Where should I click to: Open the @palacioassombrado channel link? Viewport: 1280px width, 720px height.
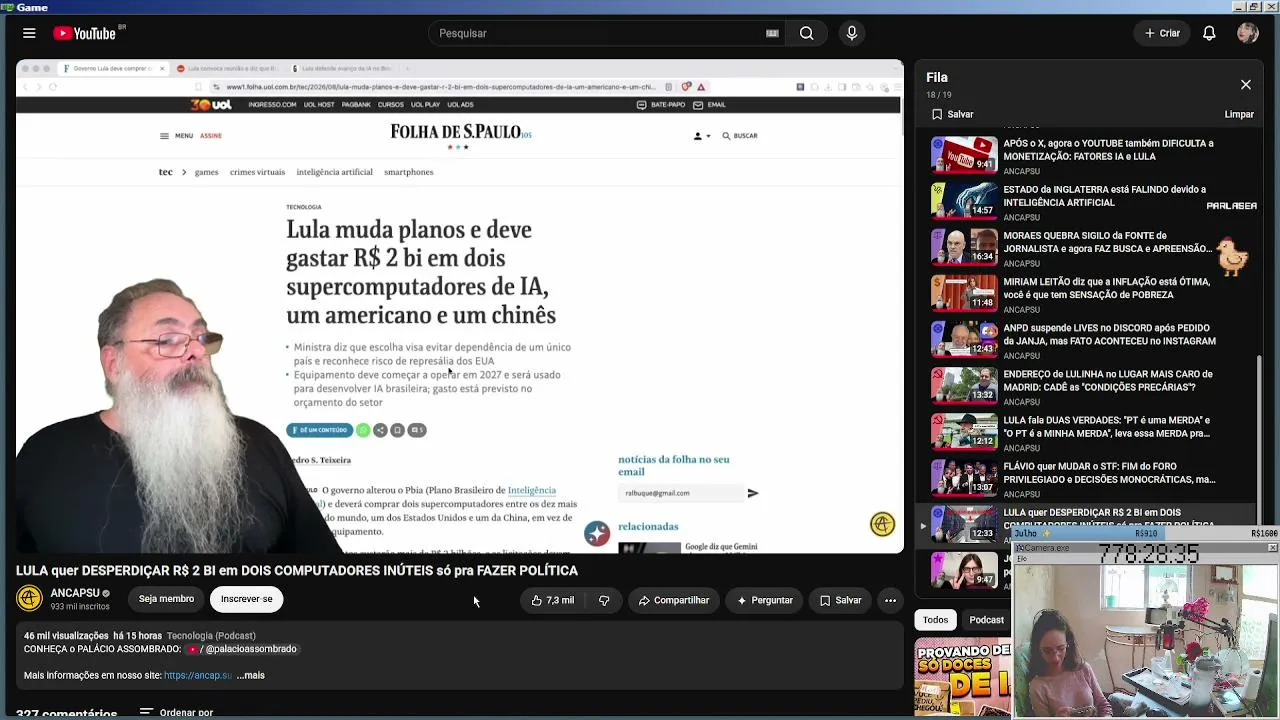[243, 649]
